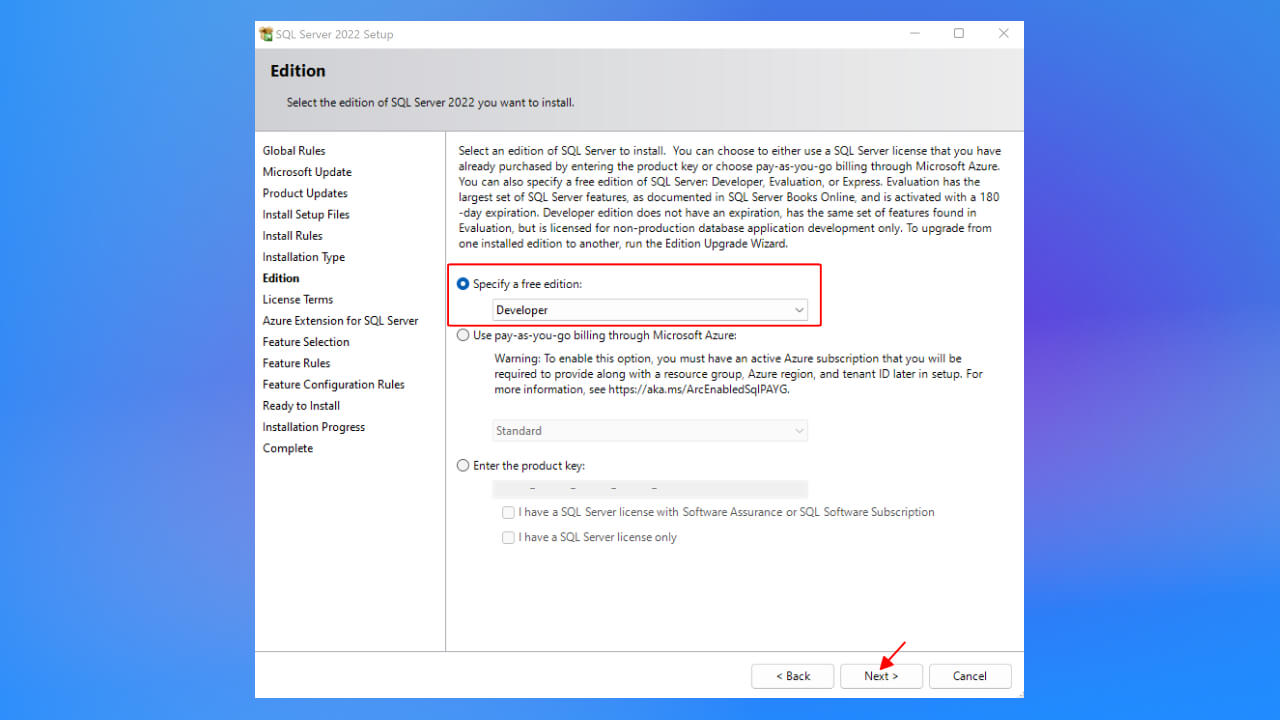Screen dimensions: 1280x720
Task: Click Install Rules in the sidebar
Action: click(293, 236)
